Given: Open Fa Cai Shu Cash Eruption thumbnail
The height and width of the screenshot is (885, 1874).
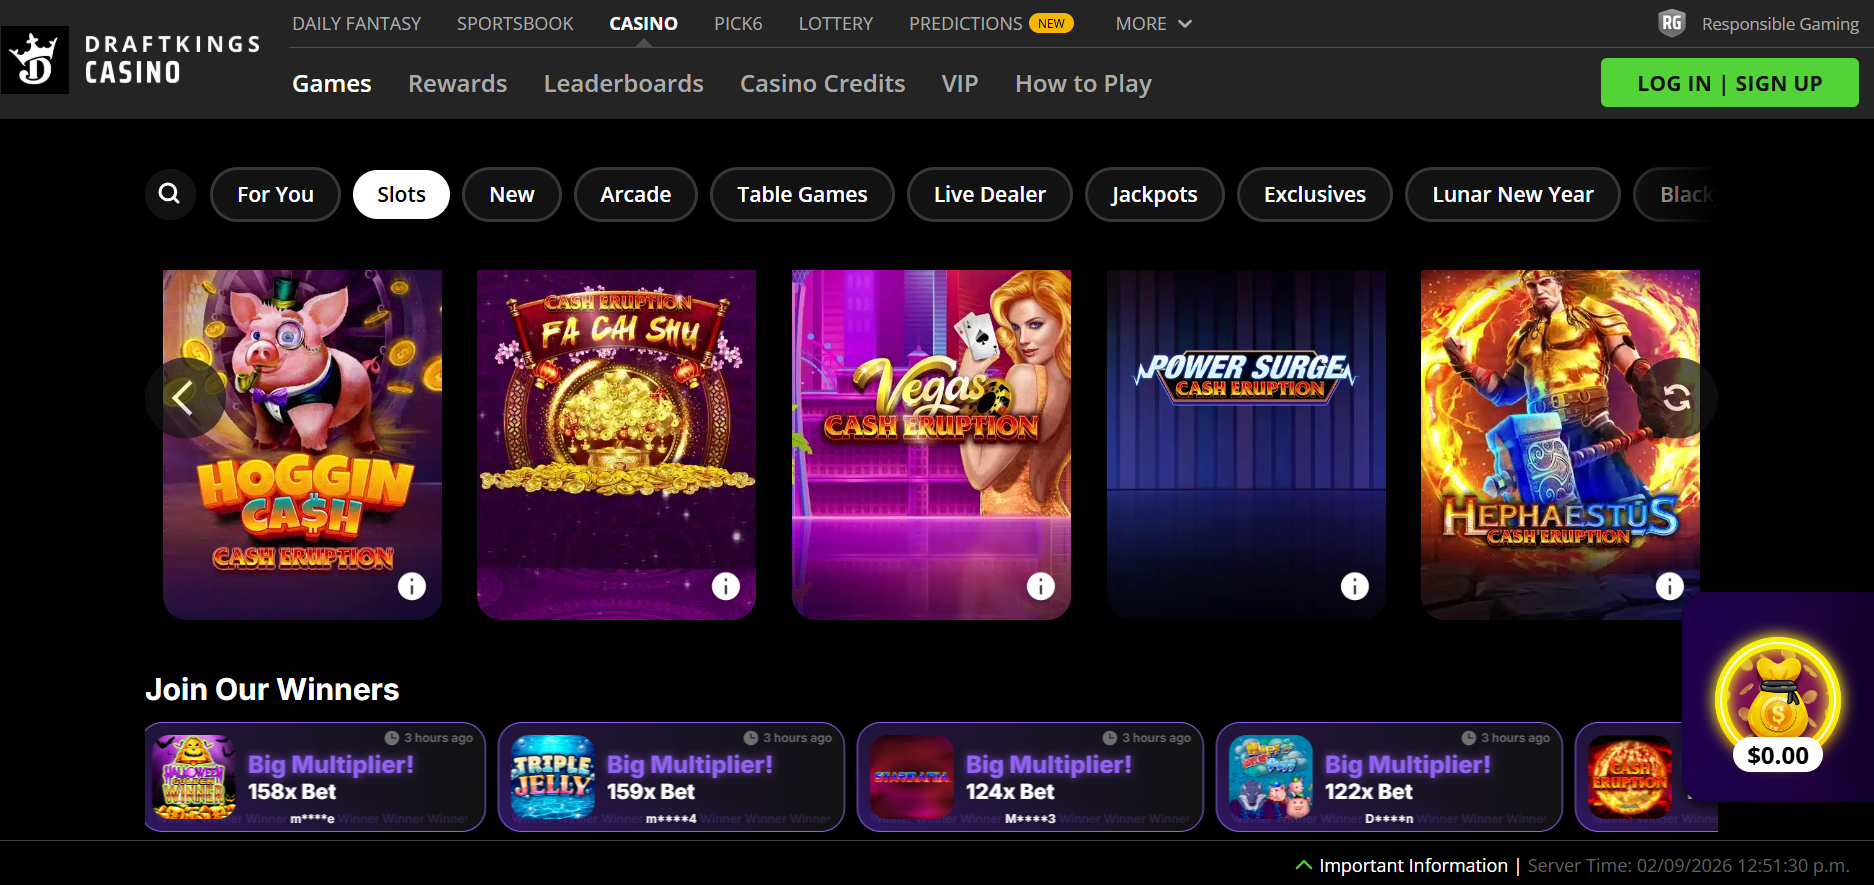Looking at the screenshot, I should (616, 444).
